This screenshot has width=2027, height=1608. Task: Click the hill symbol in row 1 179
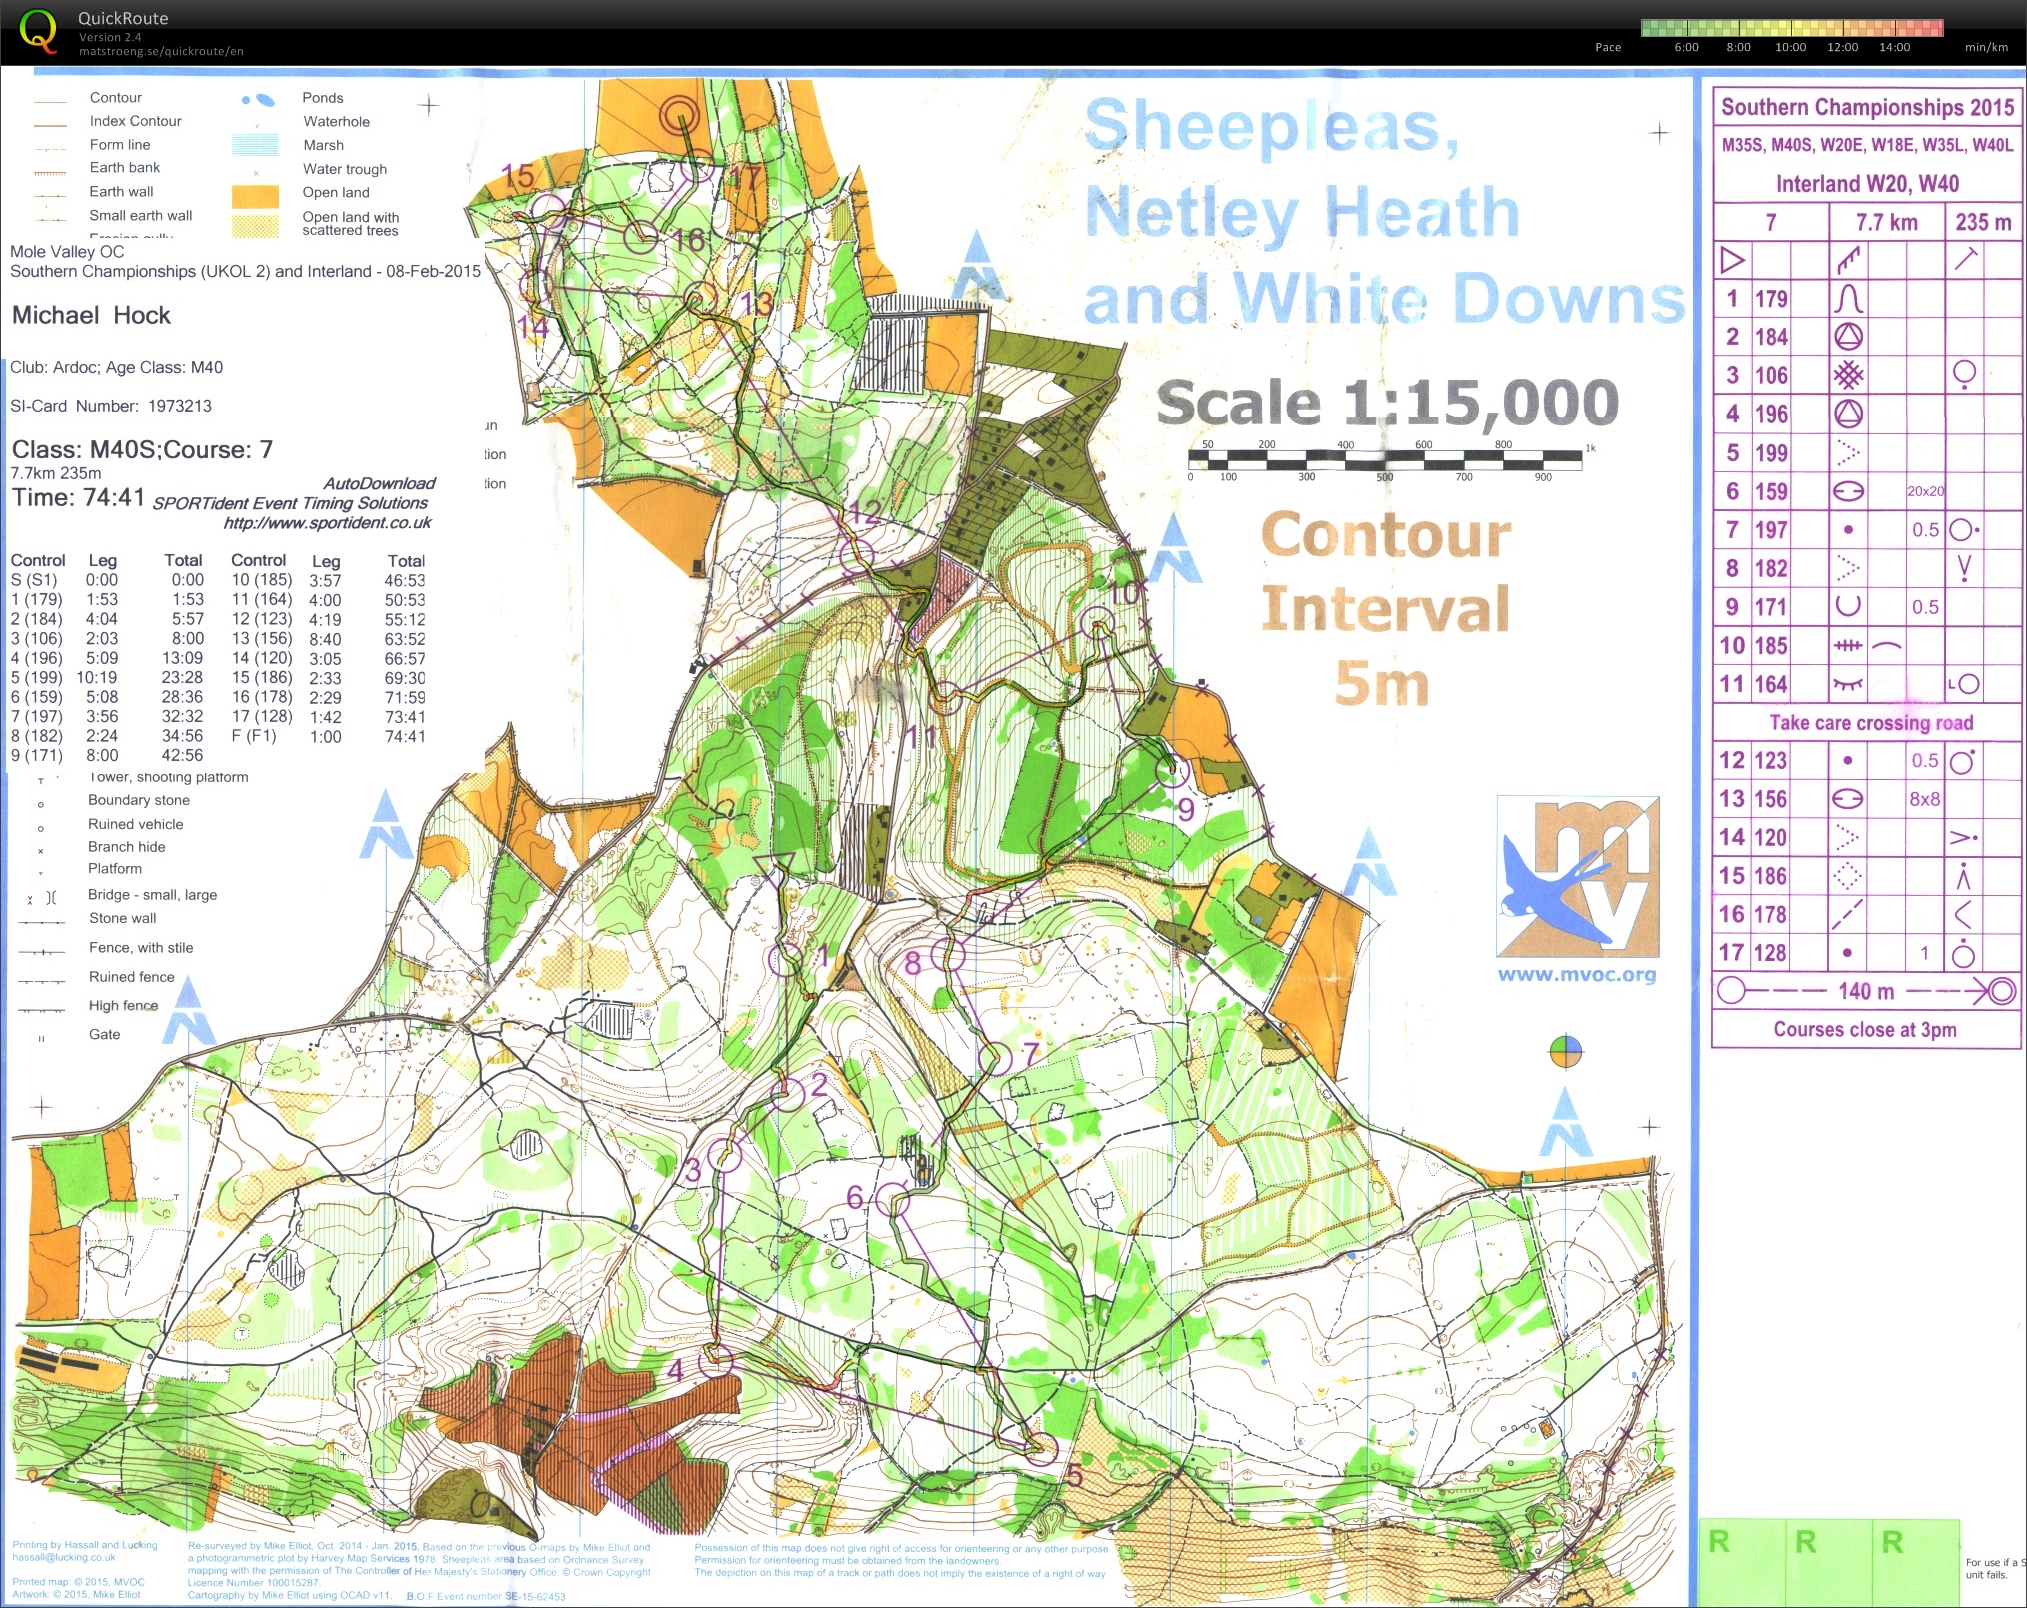(1848, 298)
